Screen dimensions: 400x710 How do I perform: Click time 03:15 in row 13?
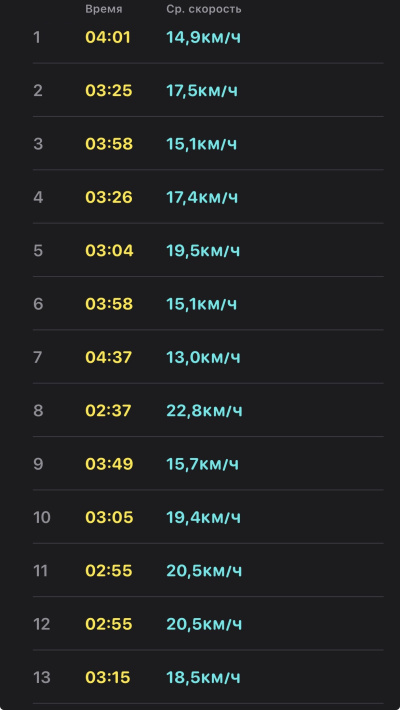tap(108, 678)
